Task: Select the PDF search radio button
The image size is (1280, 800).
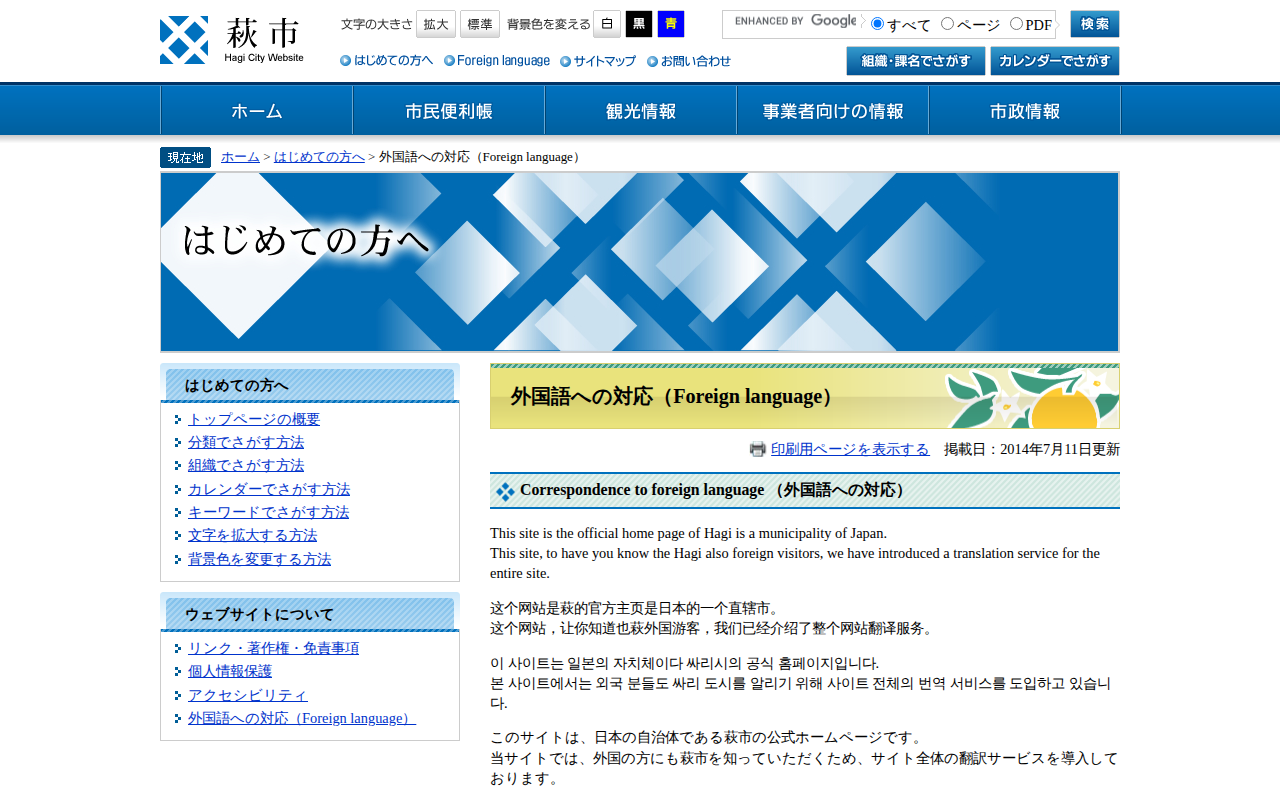Action: (1016, 24)
